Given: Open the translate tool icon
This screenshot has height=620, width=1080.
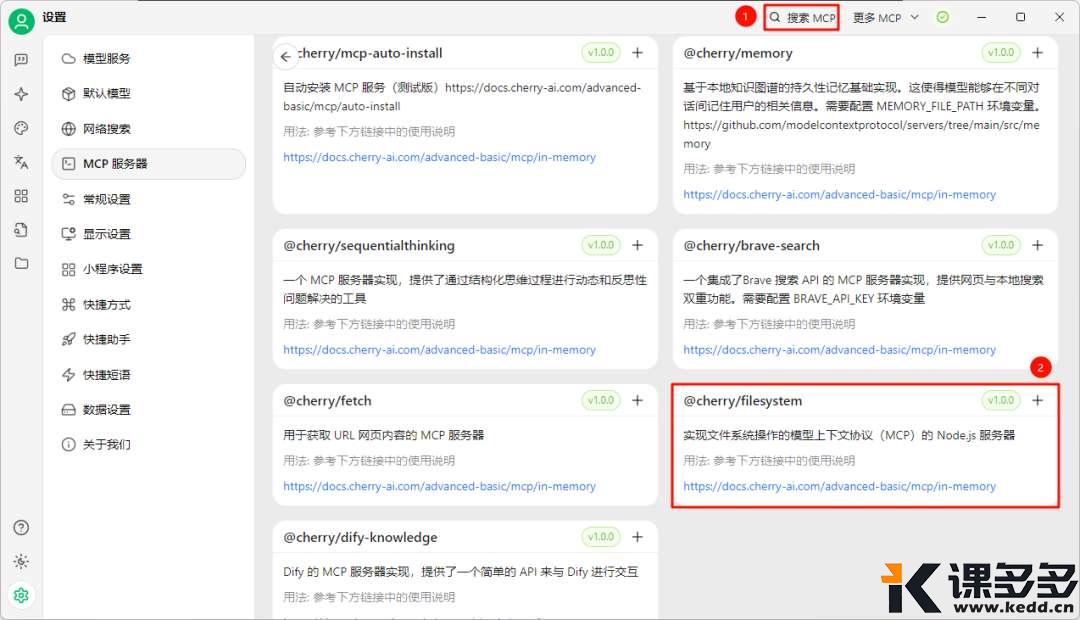Looking at the screenshot, I should tap(21, 162).
